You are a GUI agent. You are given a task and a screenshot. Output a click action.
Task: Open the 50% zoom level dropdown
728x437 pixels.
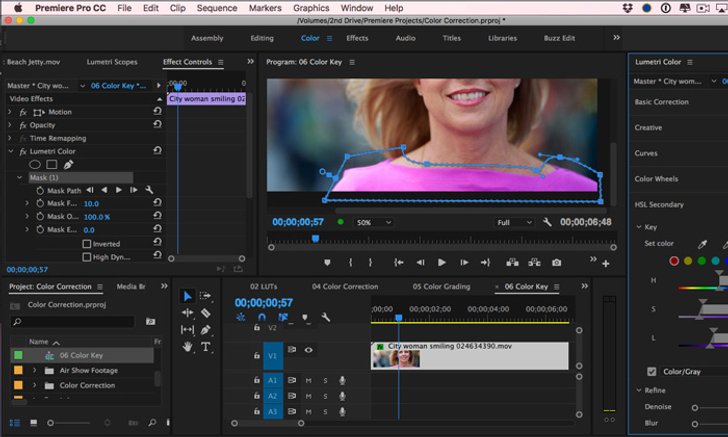[x=374, y=222]
